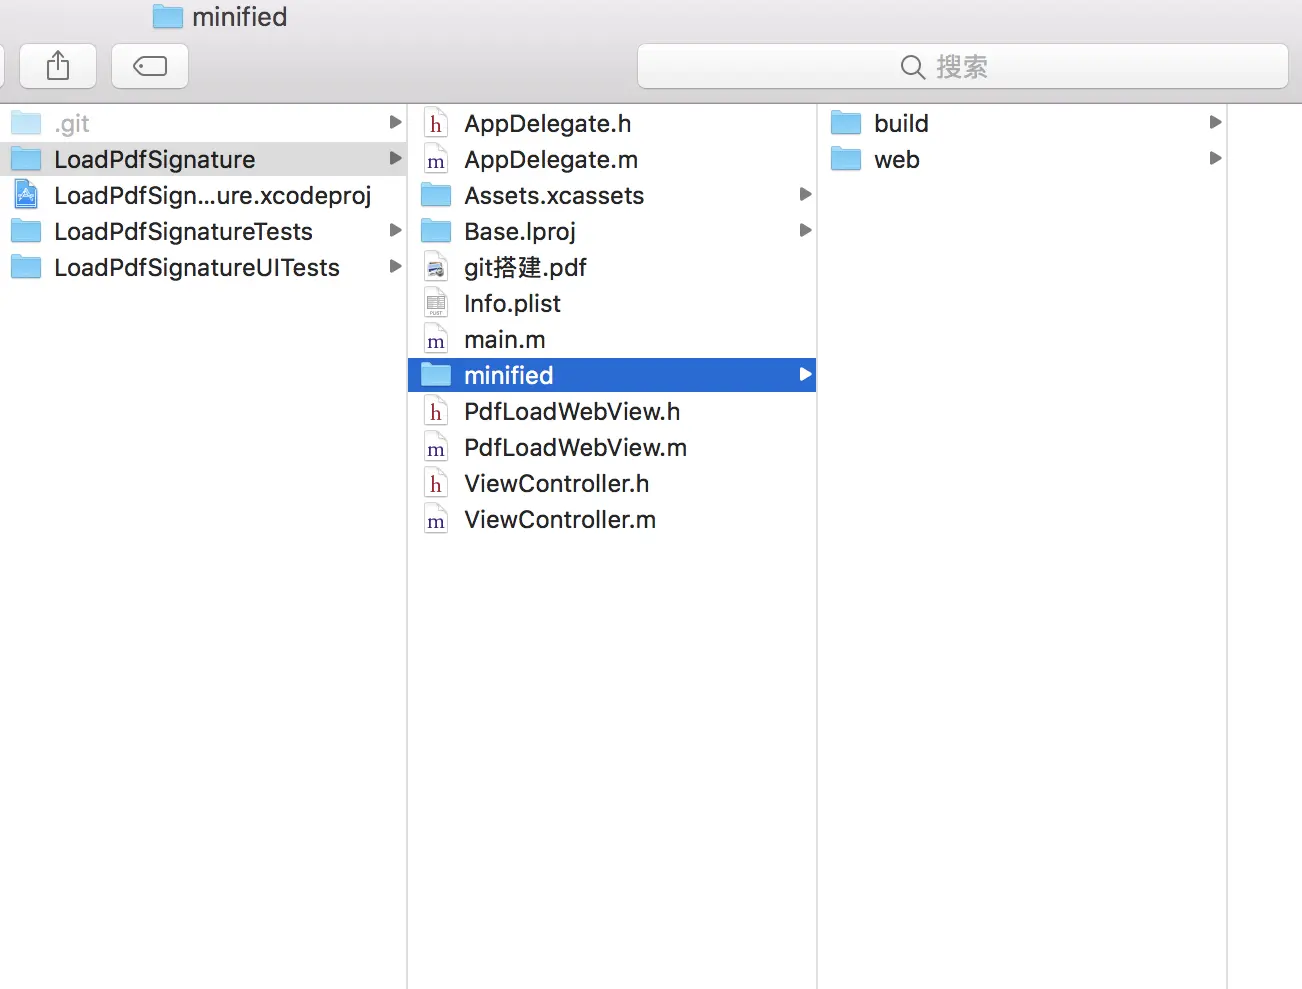Select the AppDelegate.h file name
Screen dimensions: 1302x989
tap(548, 124)
